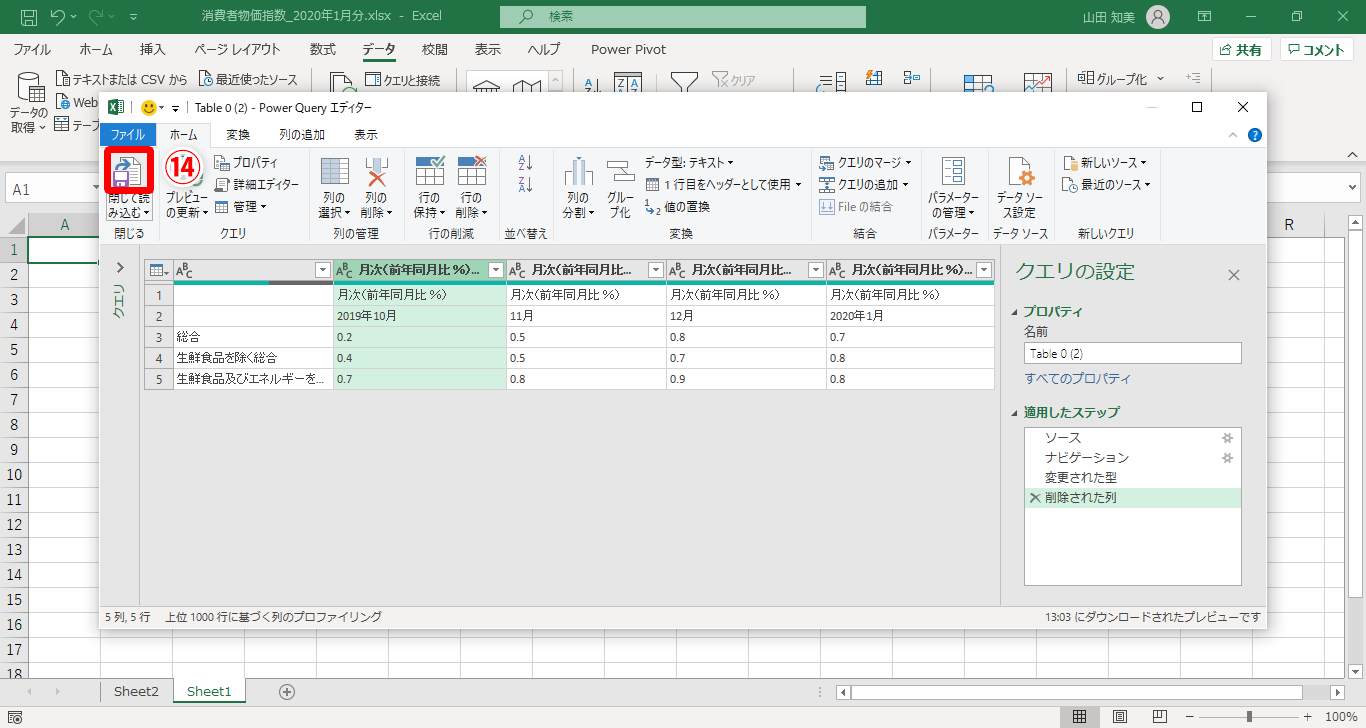Click the 名前 field containing Table 0 (2)
This screenshot has width=1366, height=728.
1133,353
